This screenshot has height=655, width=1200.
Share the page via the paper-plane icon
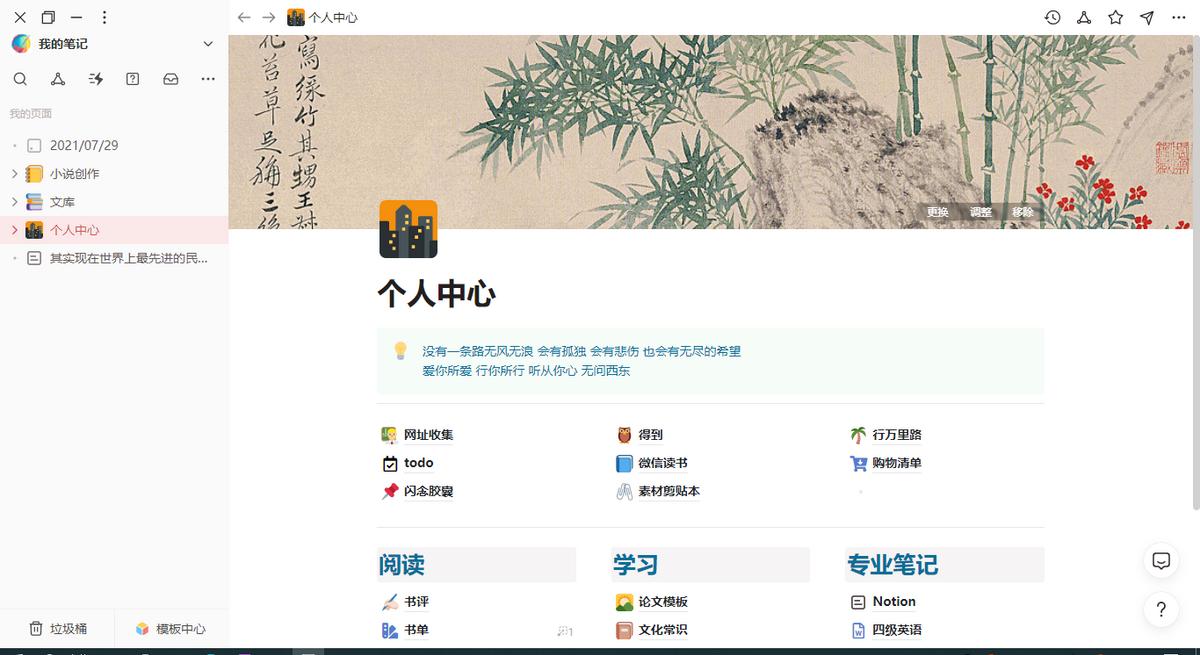coord(1147,17)
